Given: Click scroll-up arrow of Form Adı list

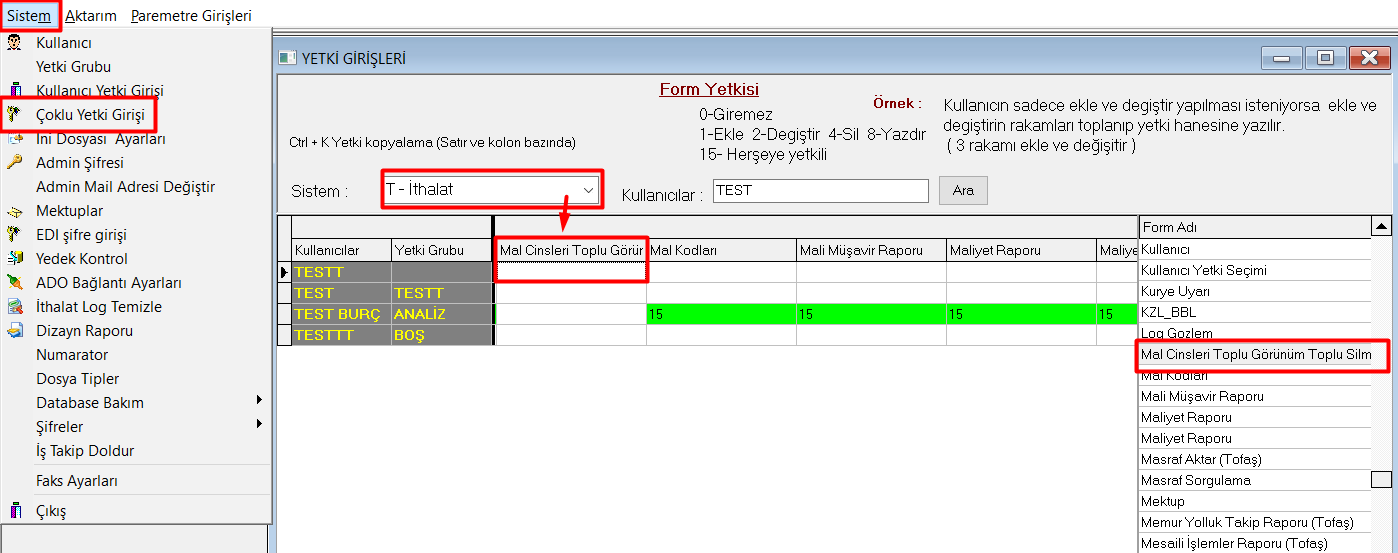Looking at the screenshot, I should [x=1381, y=227].
